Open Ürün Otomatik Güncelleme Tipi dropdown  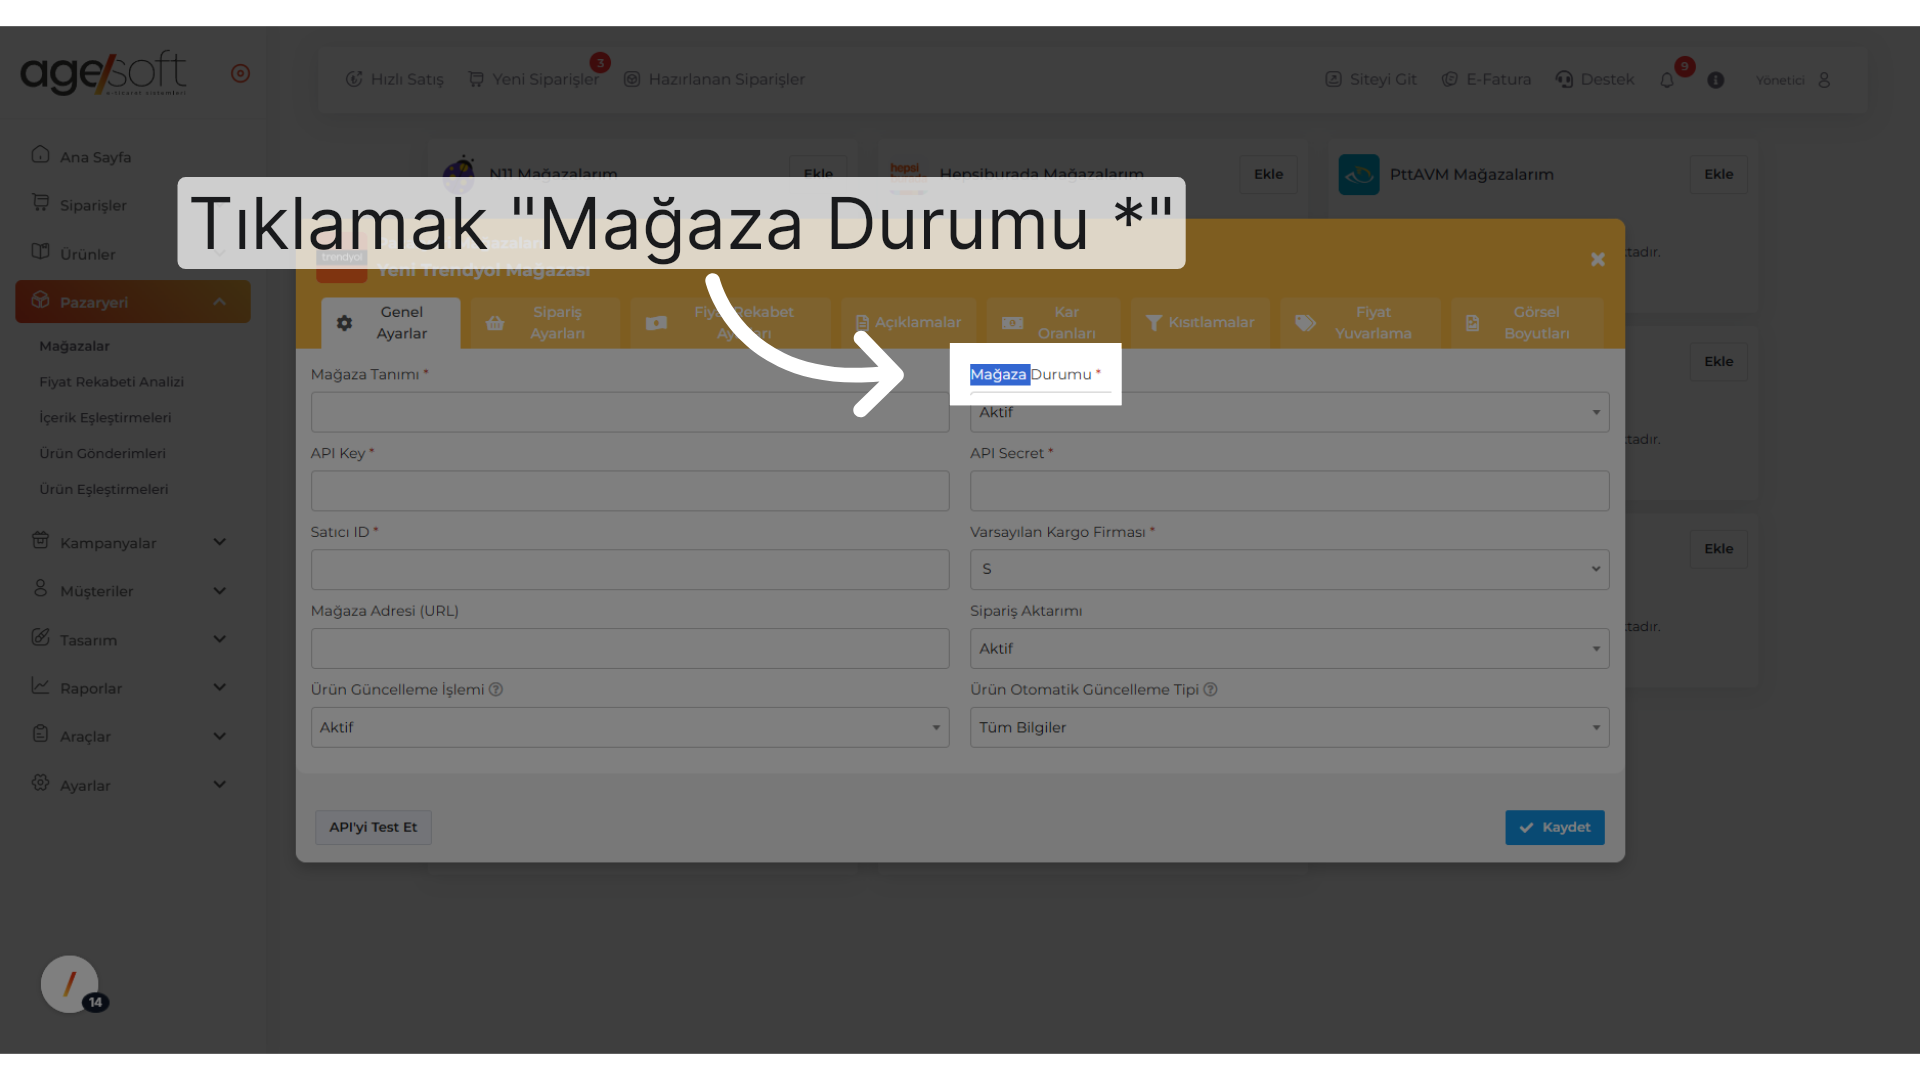click(1289, 727)
